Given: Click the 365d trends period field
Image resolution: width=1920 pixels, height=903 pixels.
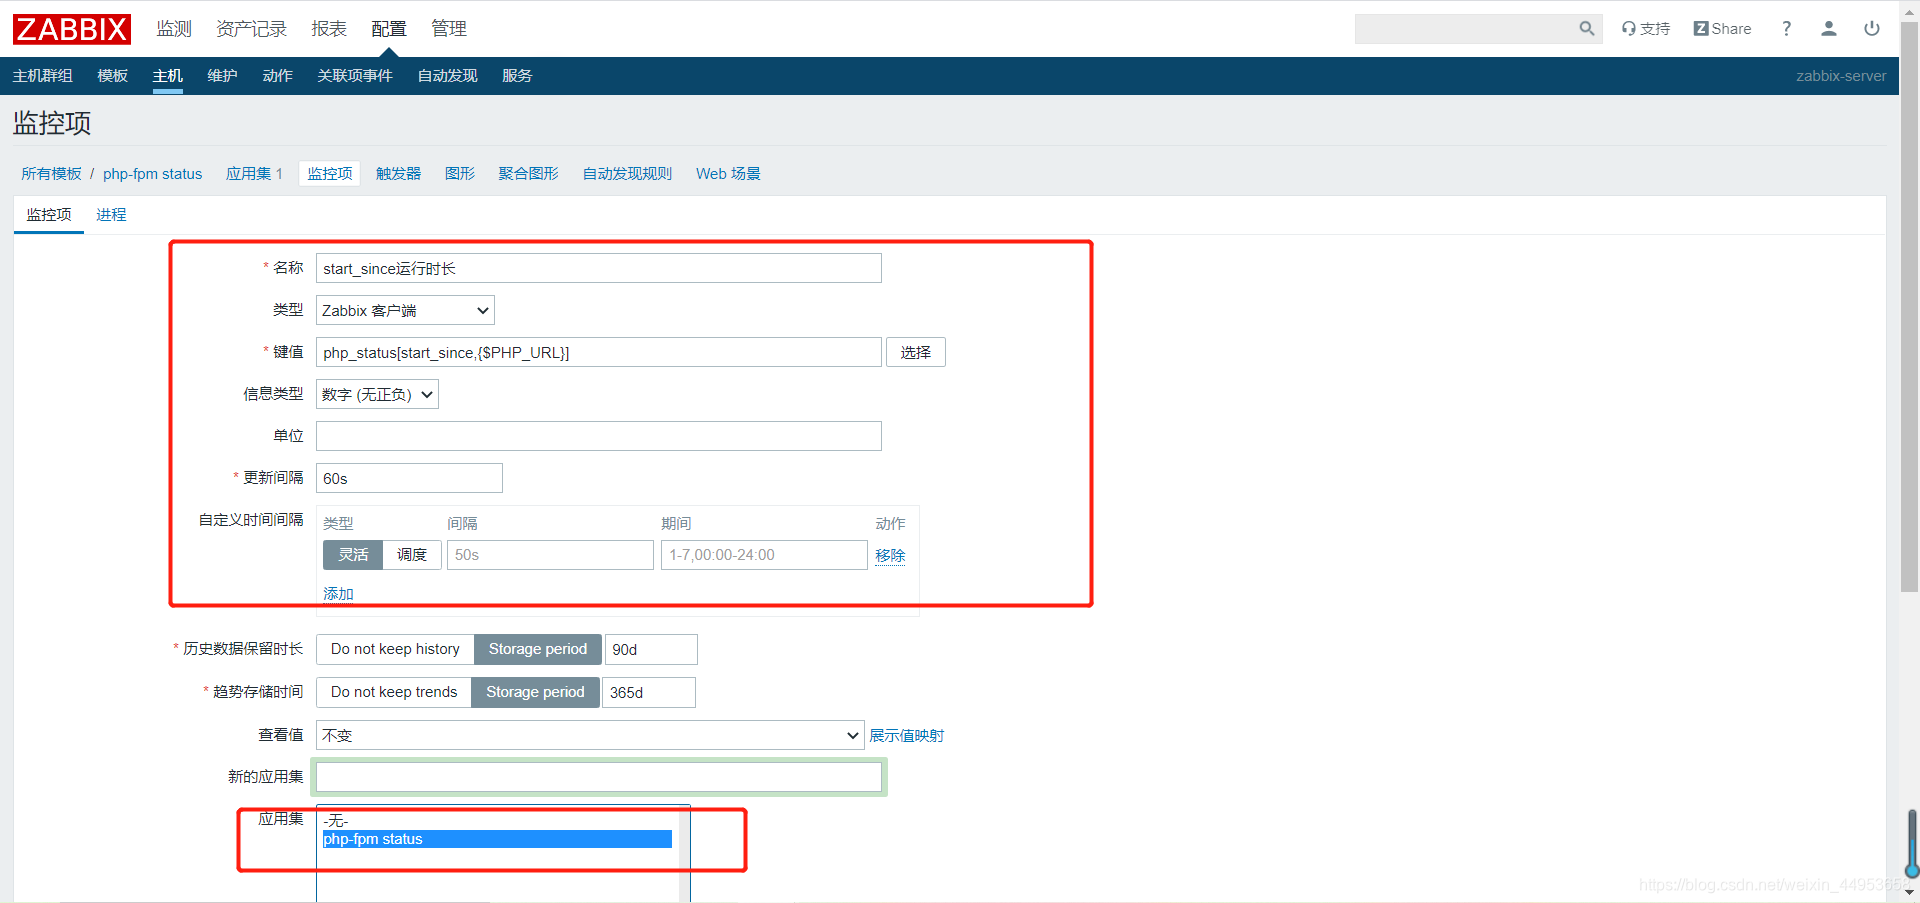Looking at the screenshot, I should coord(649,692).
